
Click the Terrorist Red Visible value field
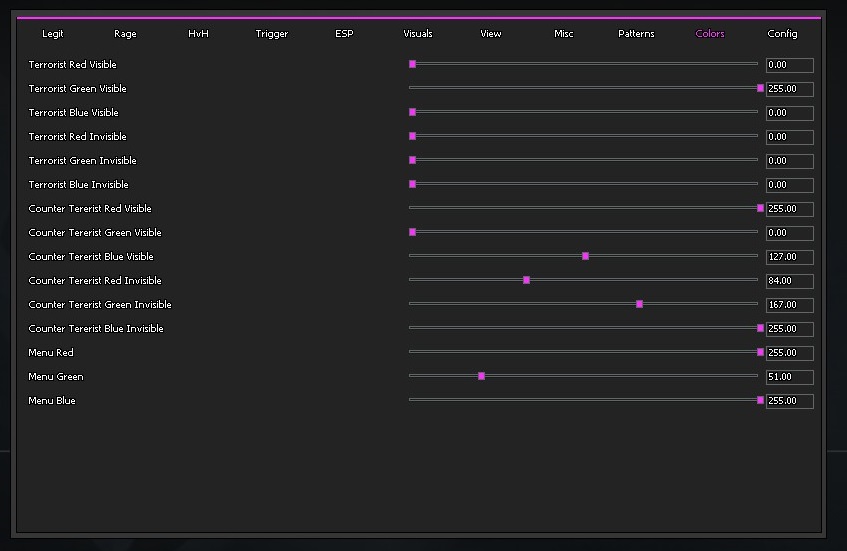click(x=789, y=65)
